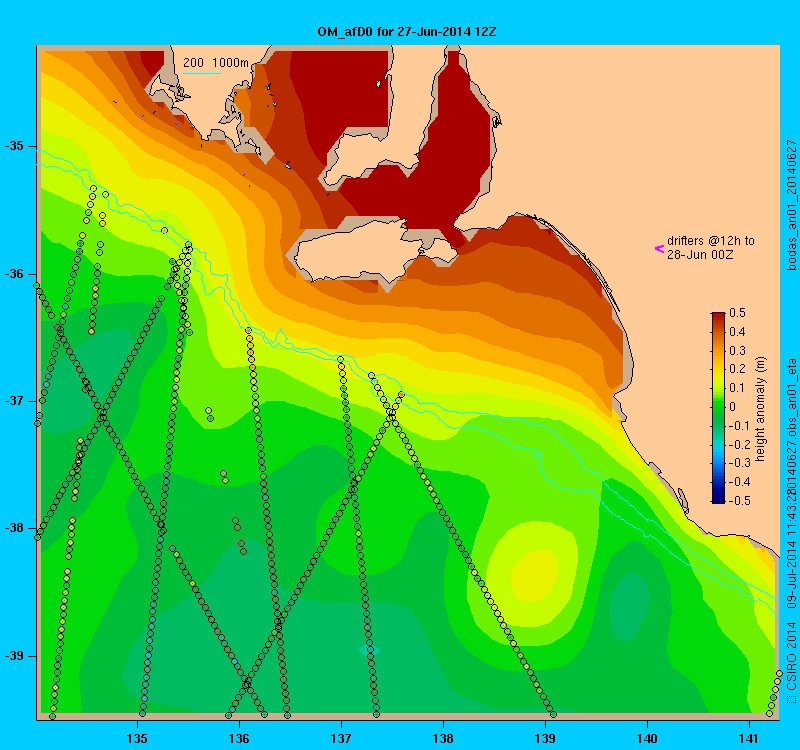Click the height anomaly color bar
800x750 pixels.
point(718,408)
